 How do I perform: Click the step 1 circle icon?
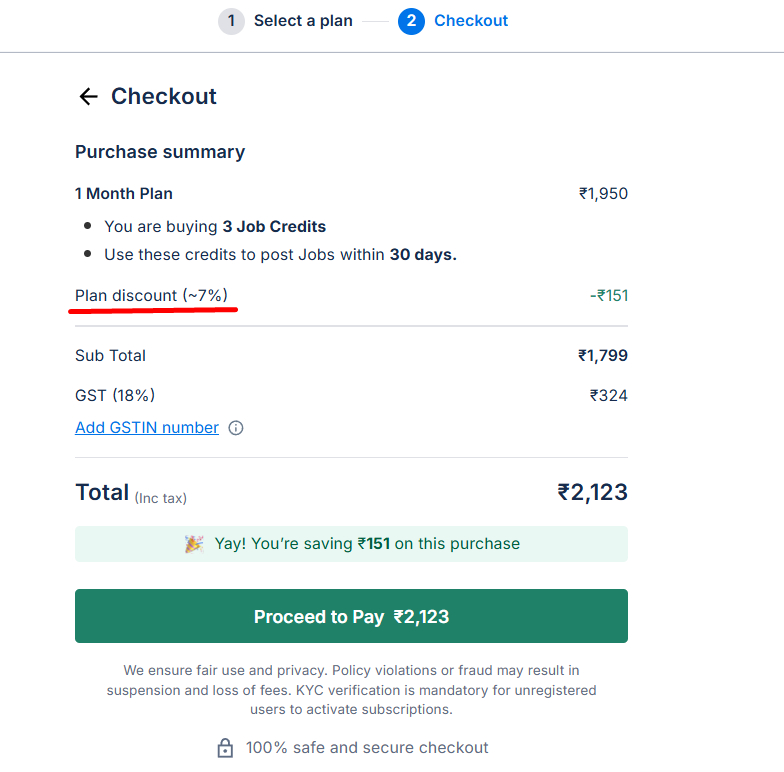coord(231,21)
